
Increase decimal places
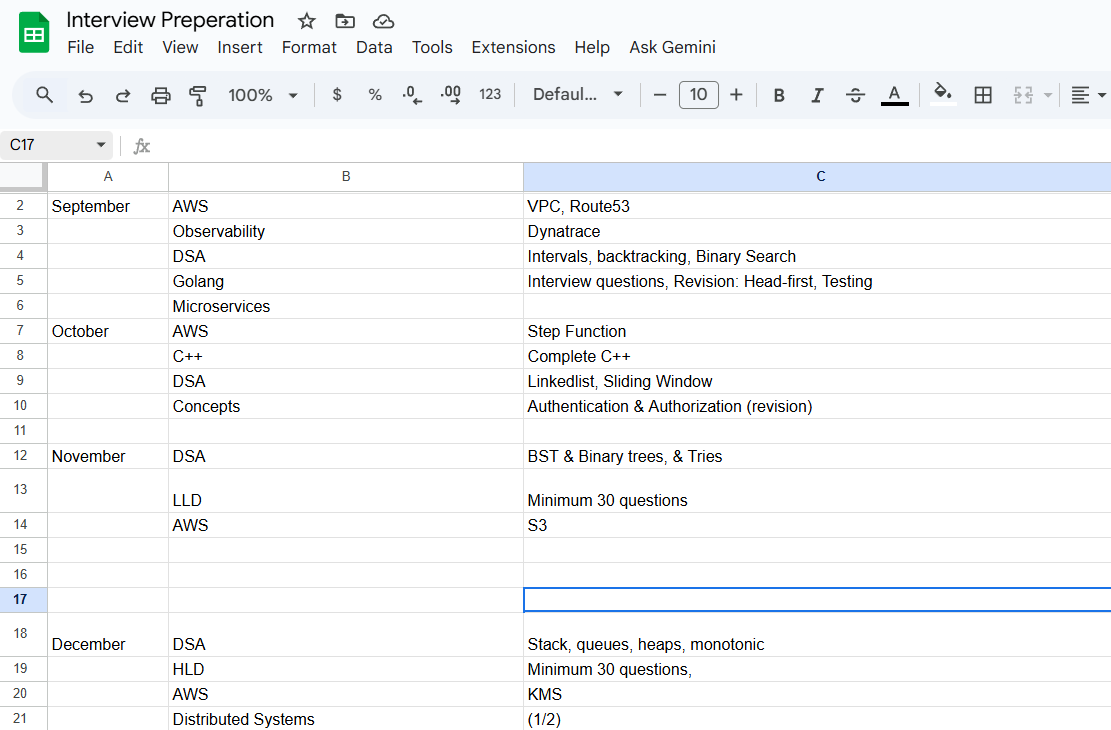tap(451, 94)
